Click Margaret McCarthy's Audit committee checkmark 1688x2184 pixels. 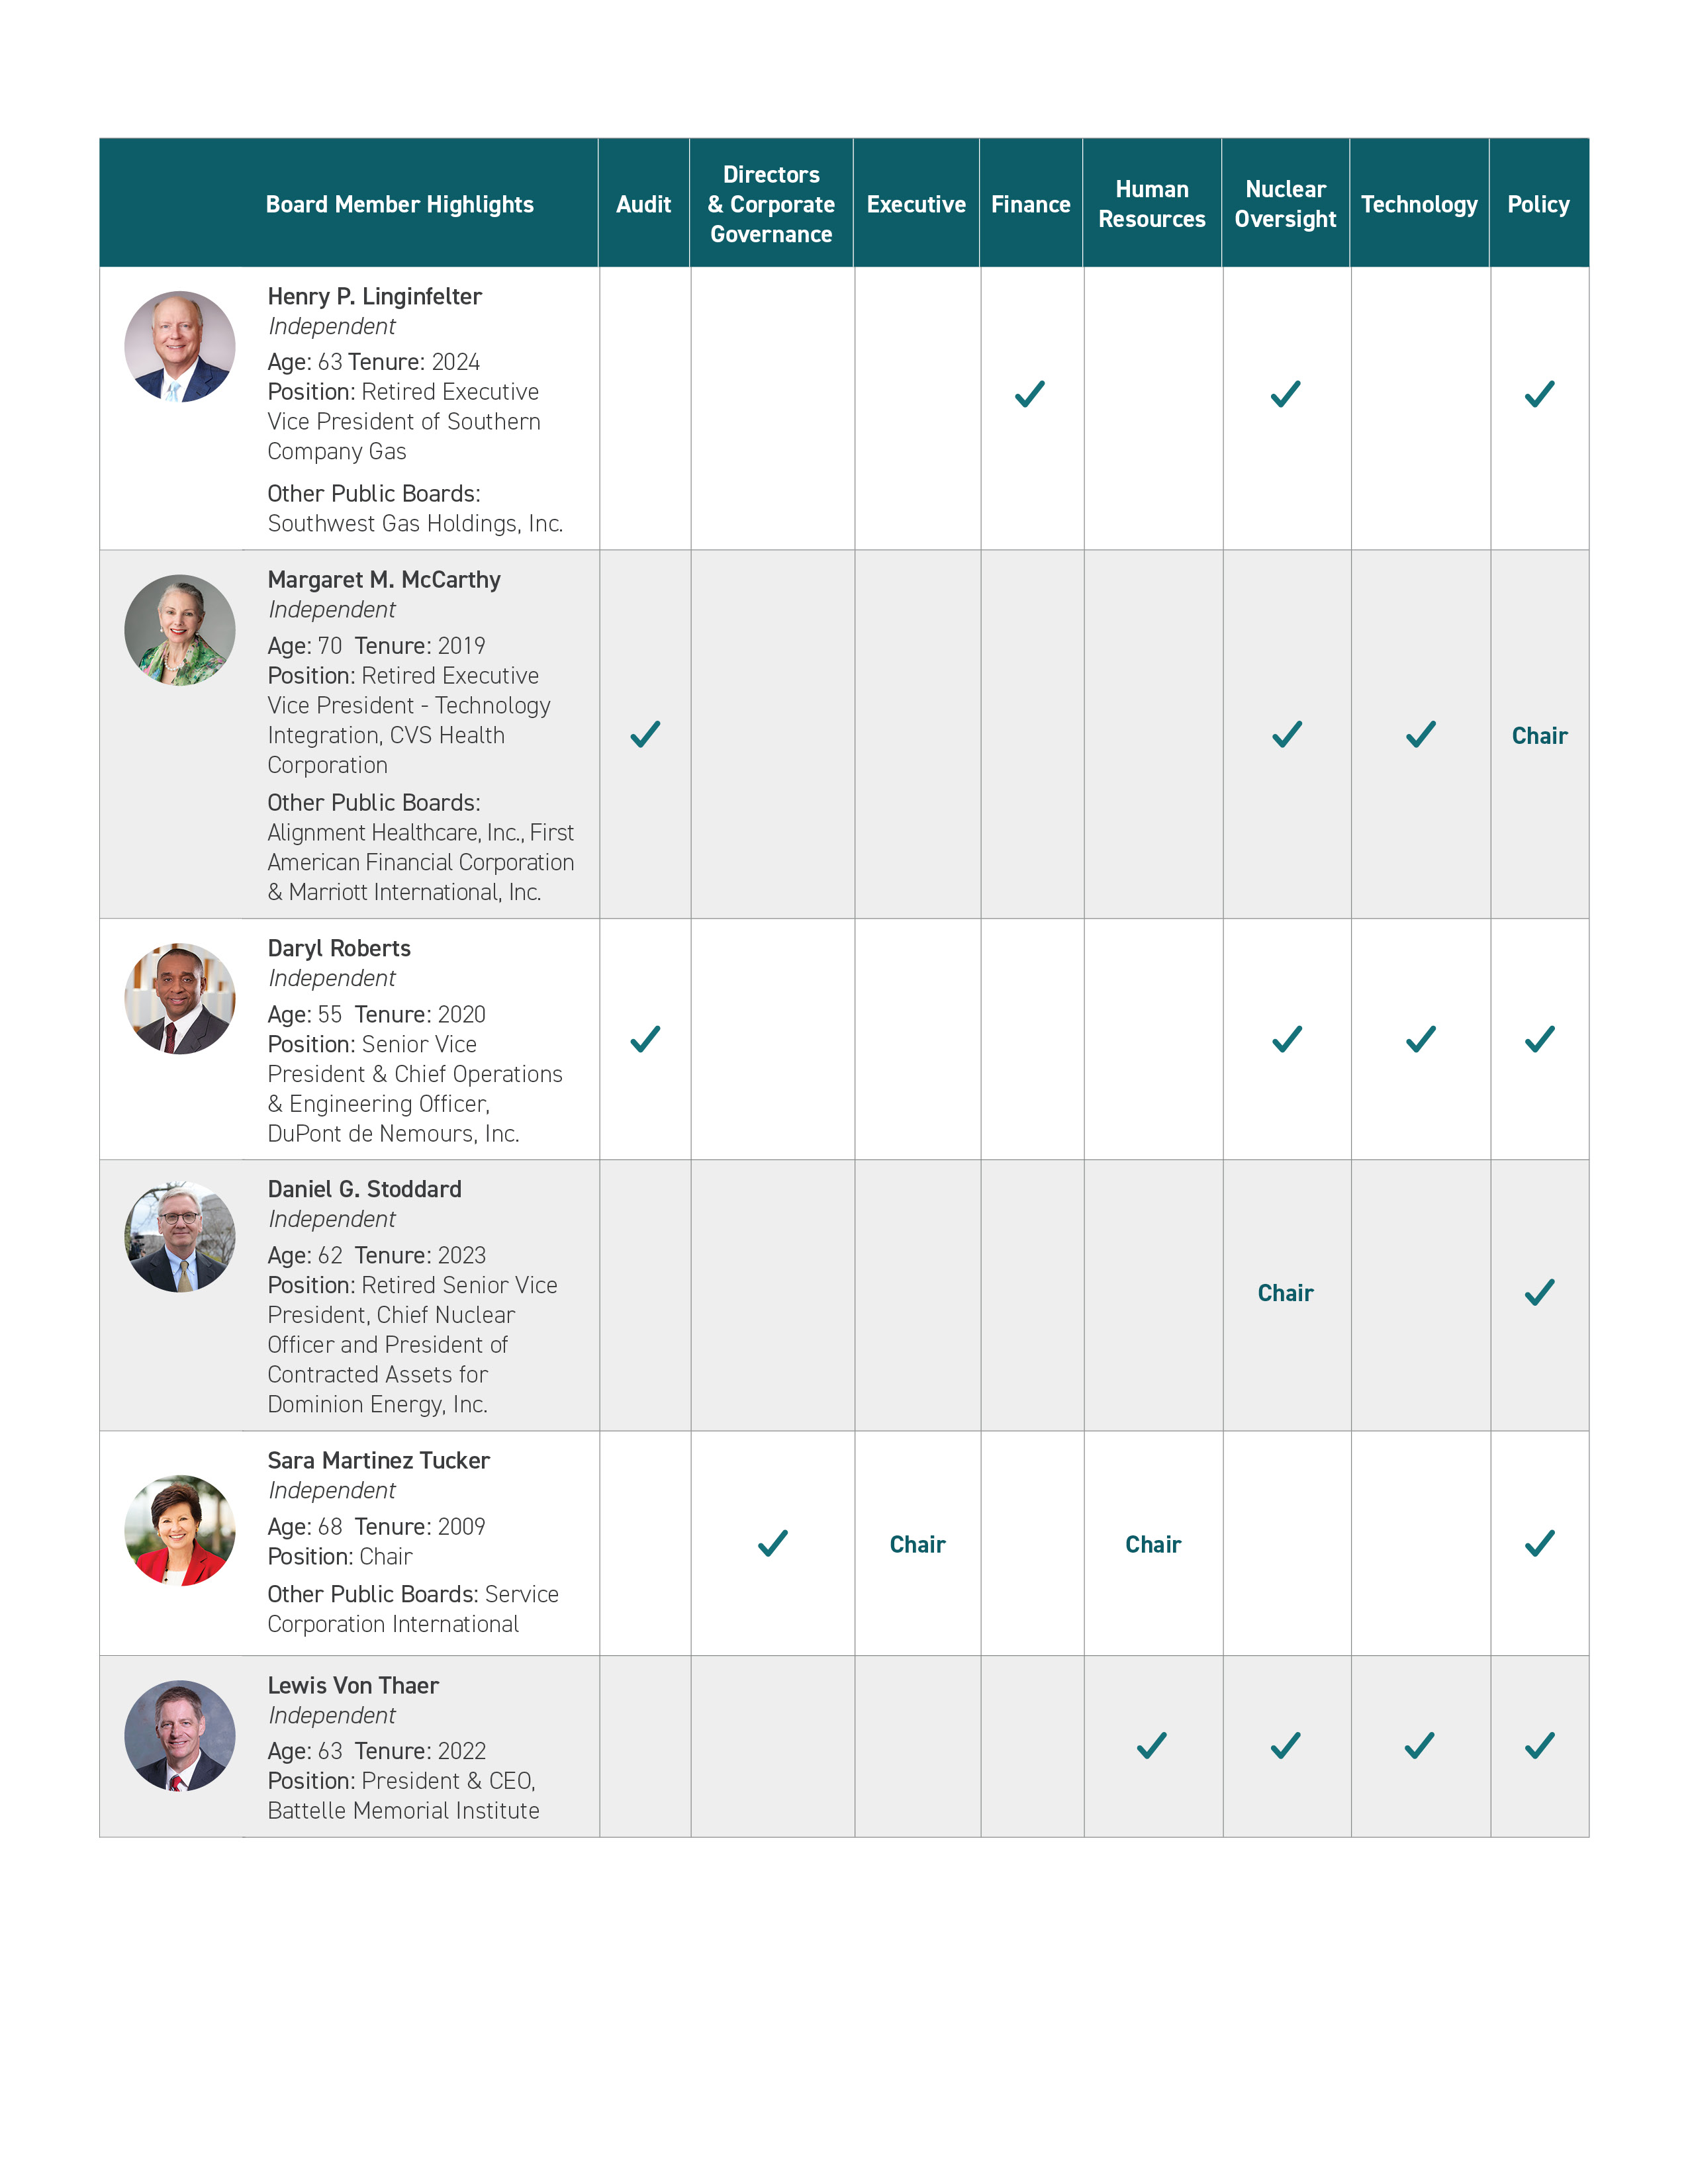point(645,735)
